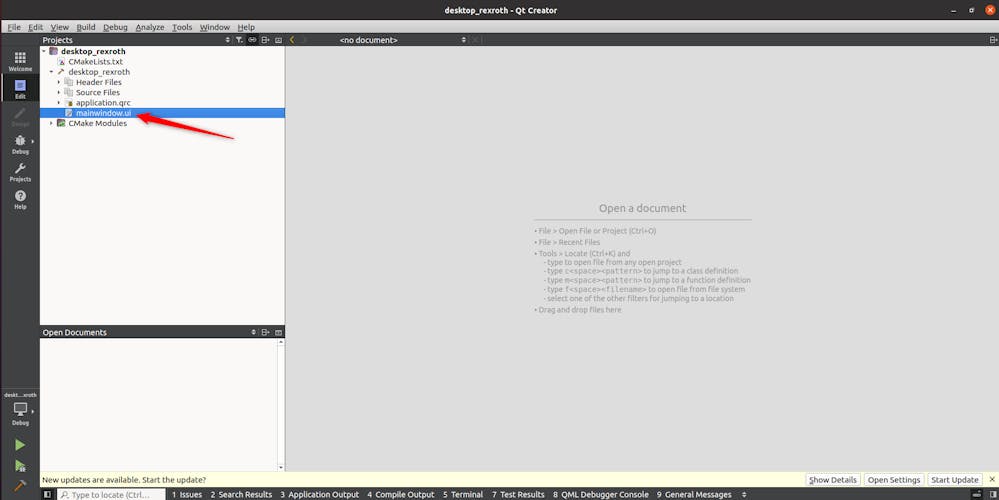Click the progress details toggle near bottom right

pos(977,494)
